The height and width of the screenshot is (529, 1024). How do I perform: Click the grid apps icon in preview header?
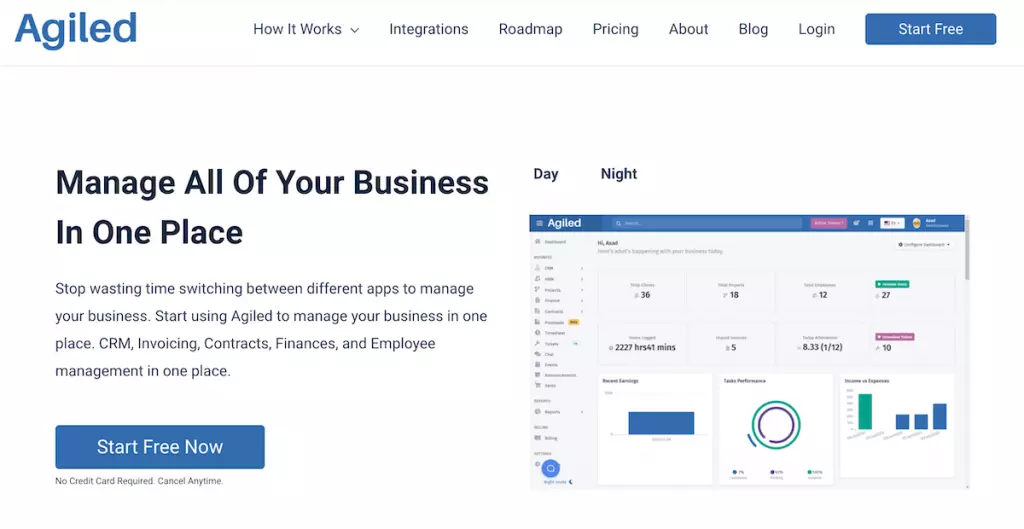[x=871, y=223]
